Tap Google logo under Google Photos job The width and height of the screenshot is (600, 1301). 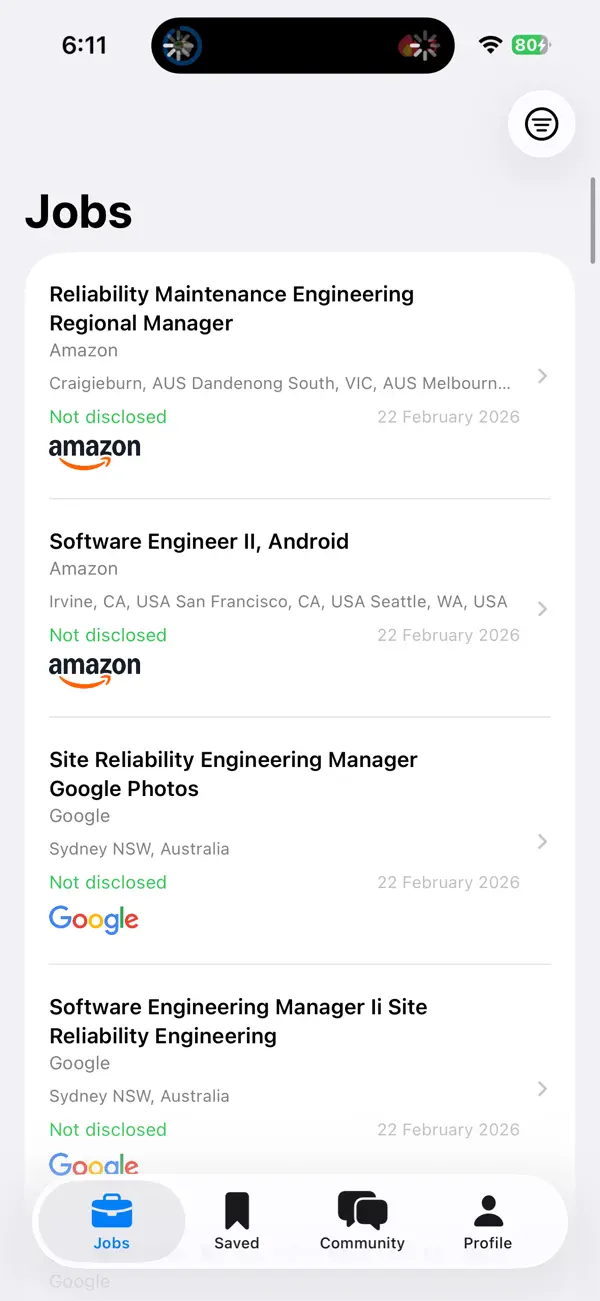point(94,920)
